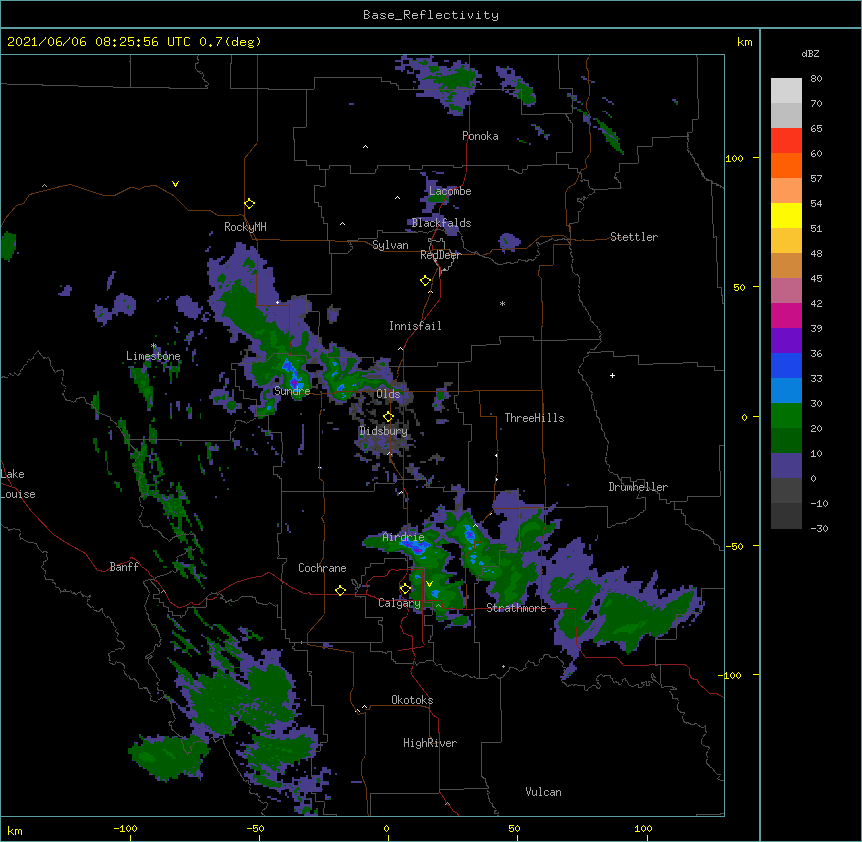Click the Limestone label
The width and height of the screenshot is (862, 842).
153,356
